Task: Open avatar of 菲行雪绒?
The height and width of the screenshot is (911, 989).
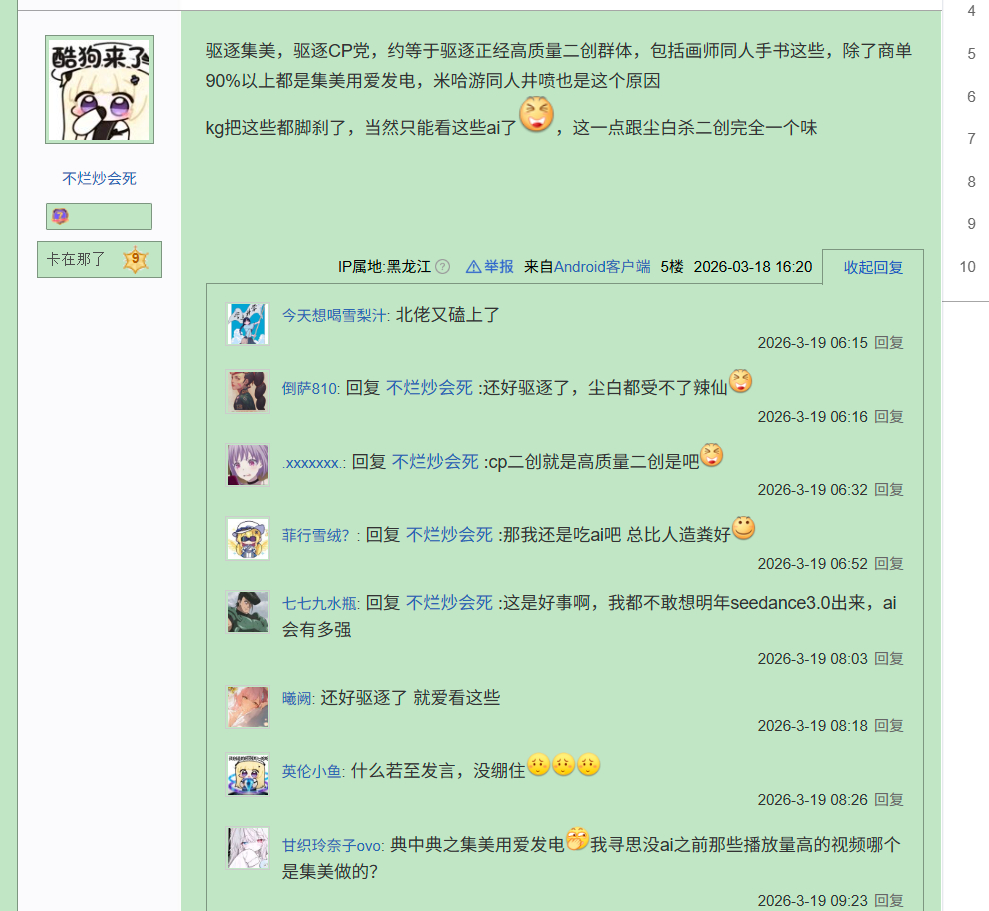Action: coord(248,539)
